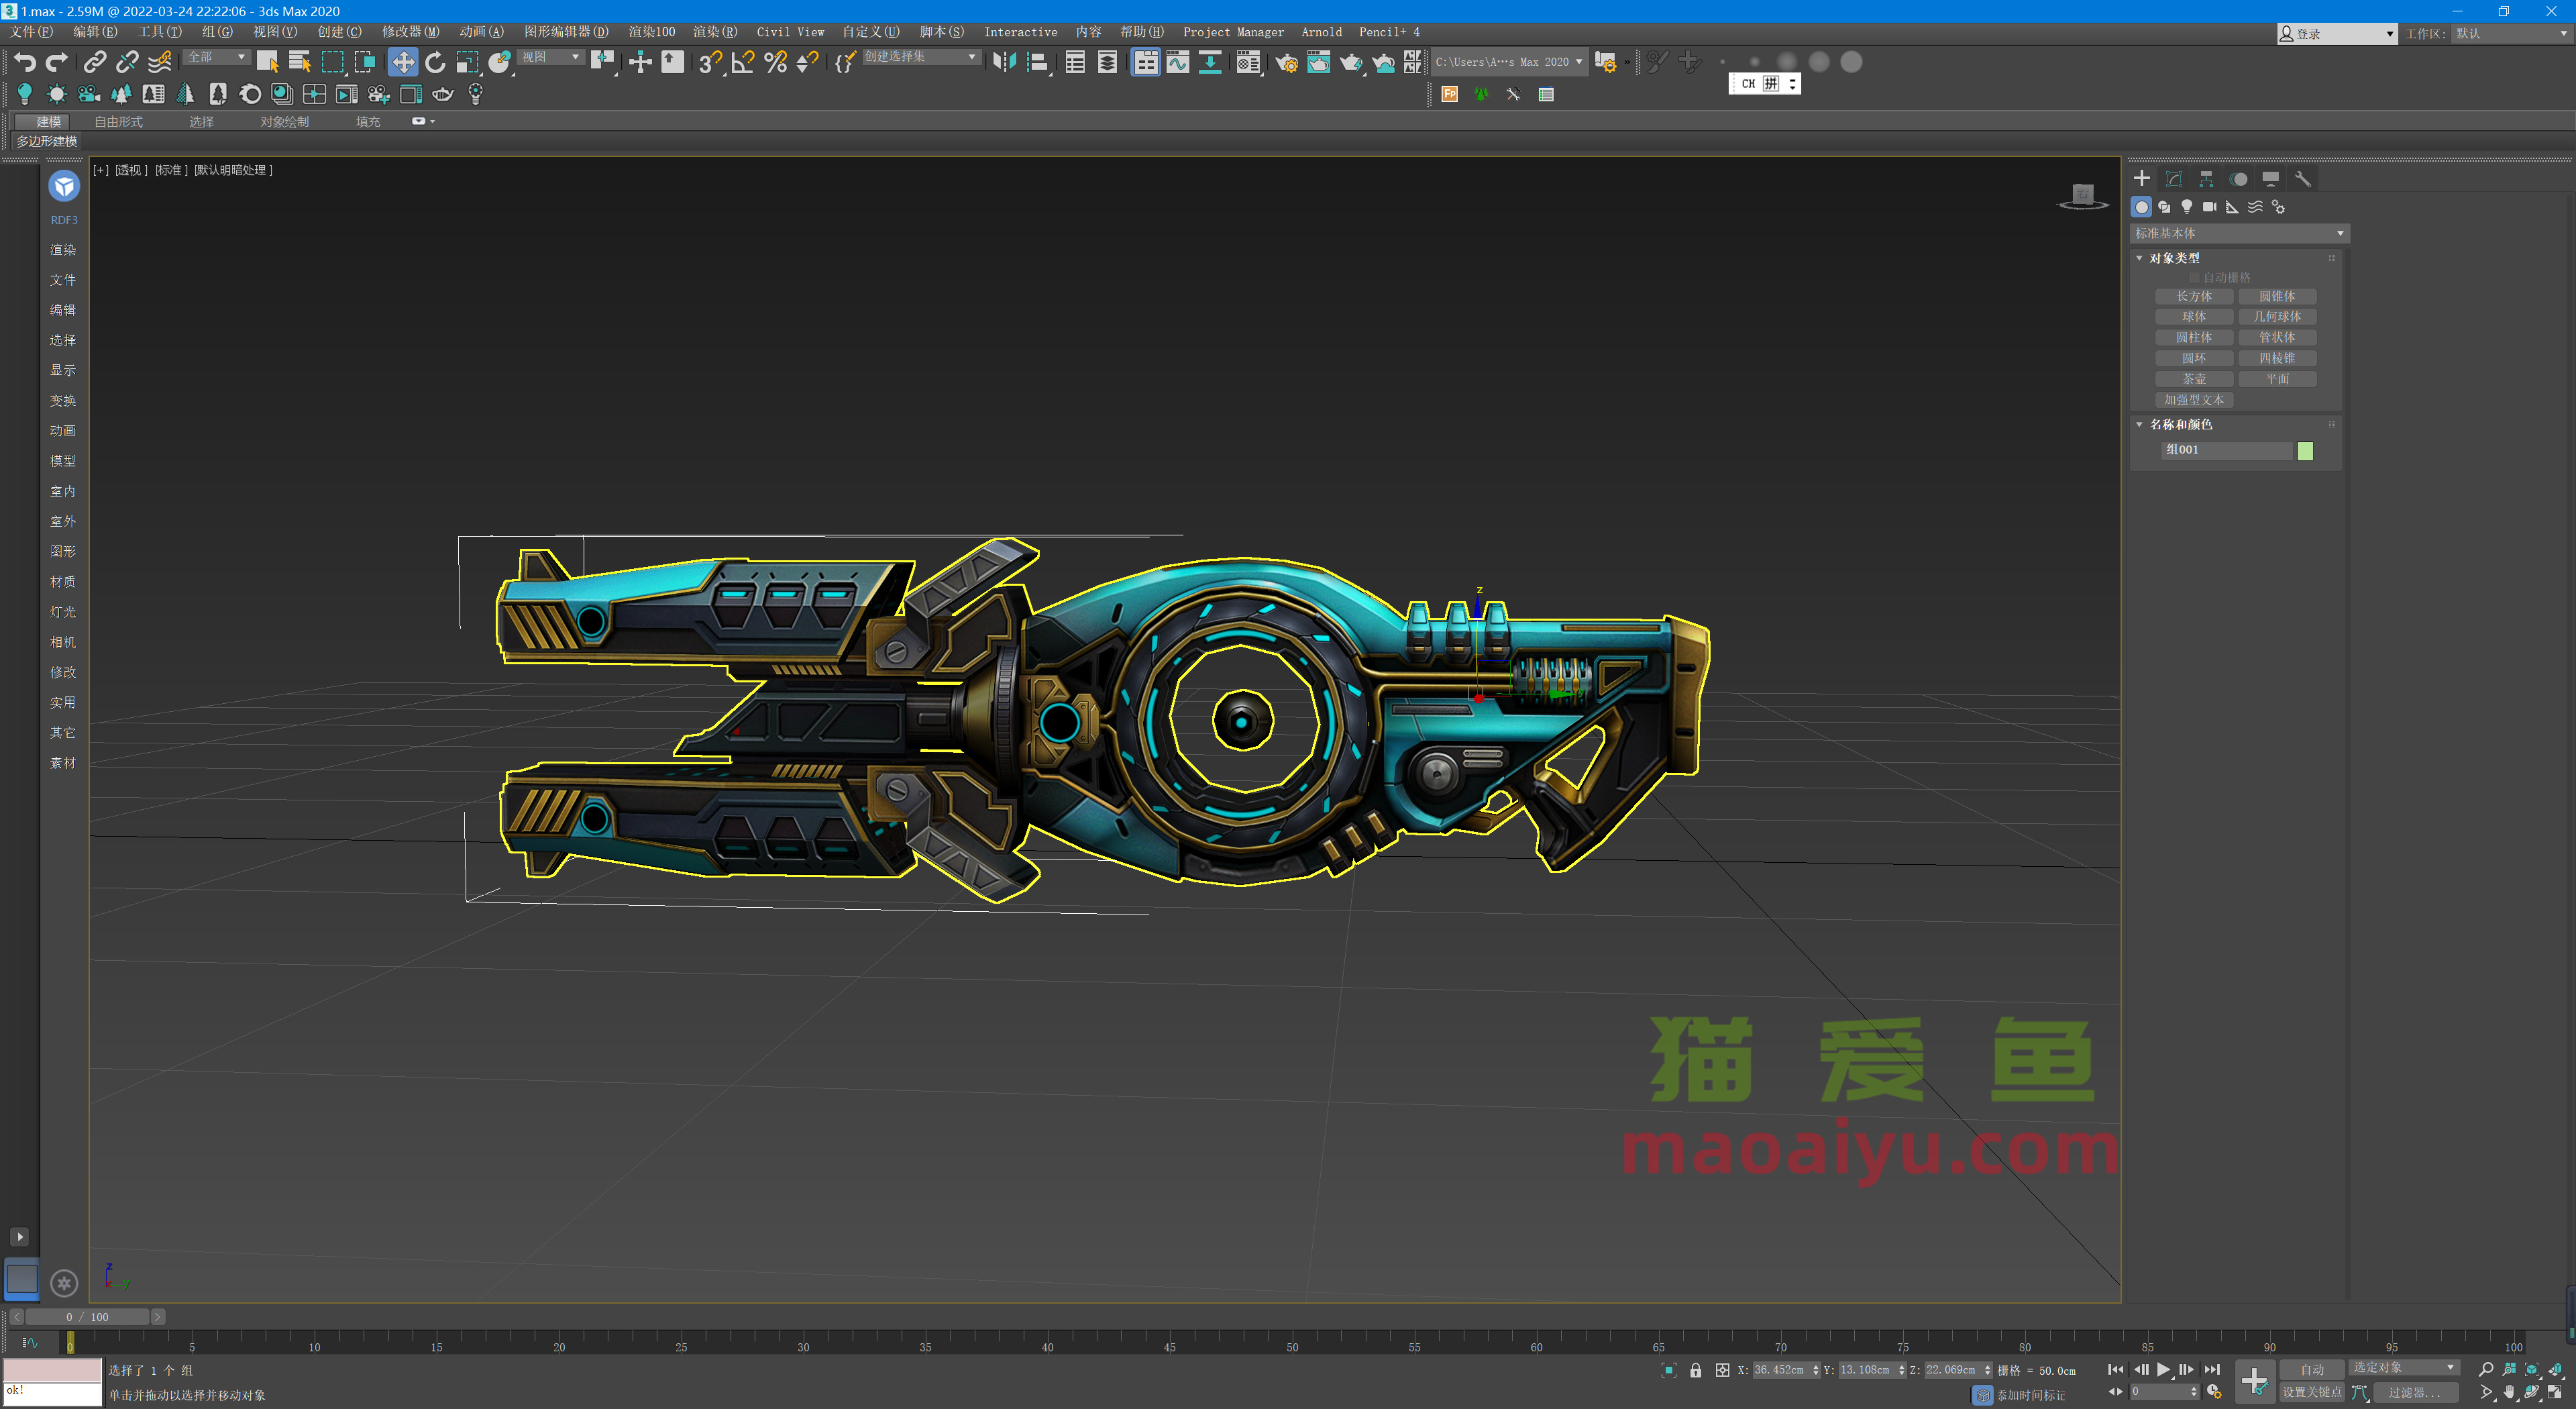
Task: Switch to the 自由形式 ribbon tab
Action: [x=118, y=122]
